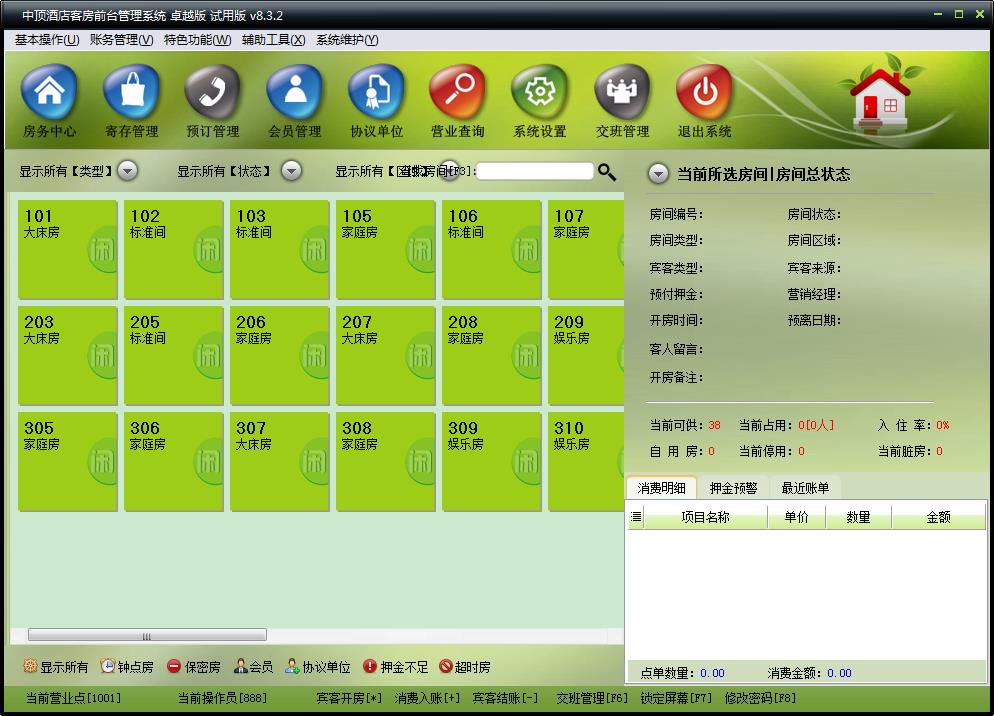Click the 项目名称 column header

coord(706,517)
